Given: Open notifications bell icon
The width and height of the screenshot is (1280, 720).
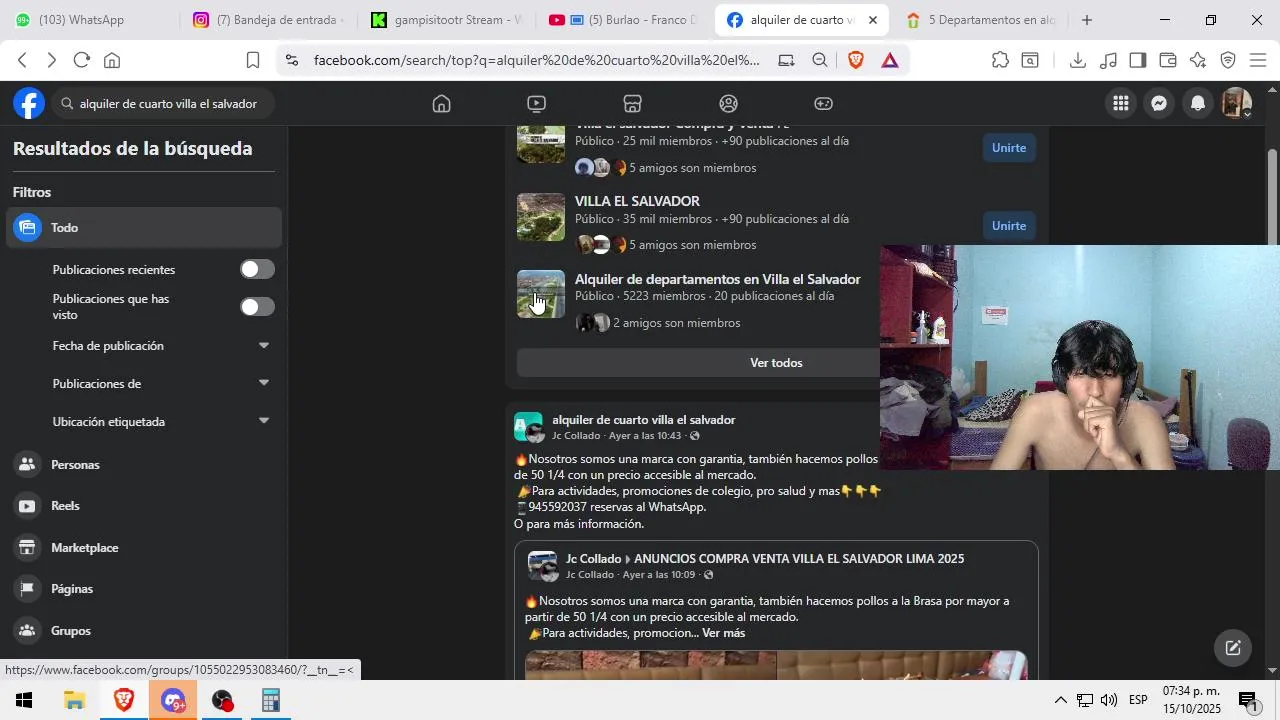Looking at the screenshot, I should tap(1197, 103).
